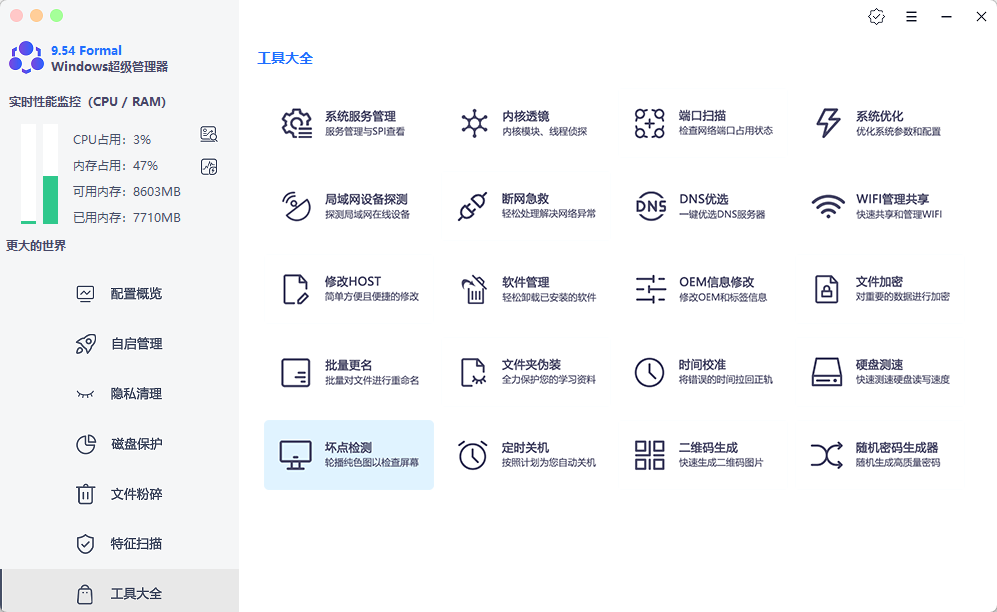997x612 pixels.
Task: Click the 二维码生成 QR code icon
Action: tap(649, 455)
